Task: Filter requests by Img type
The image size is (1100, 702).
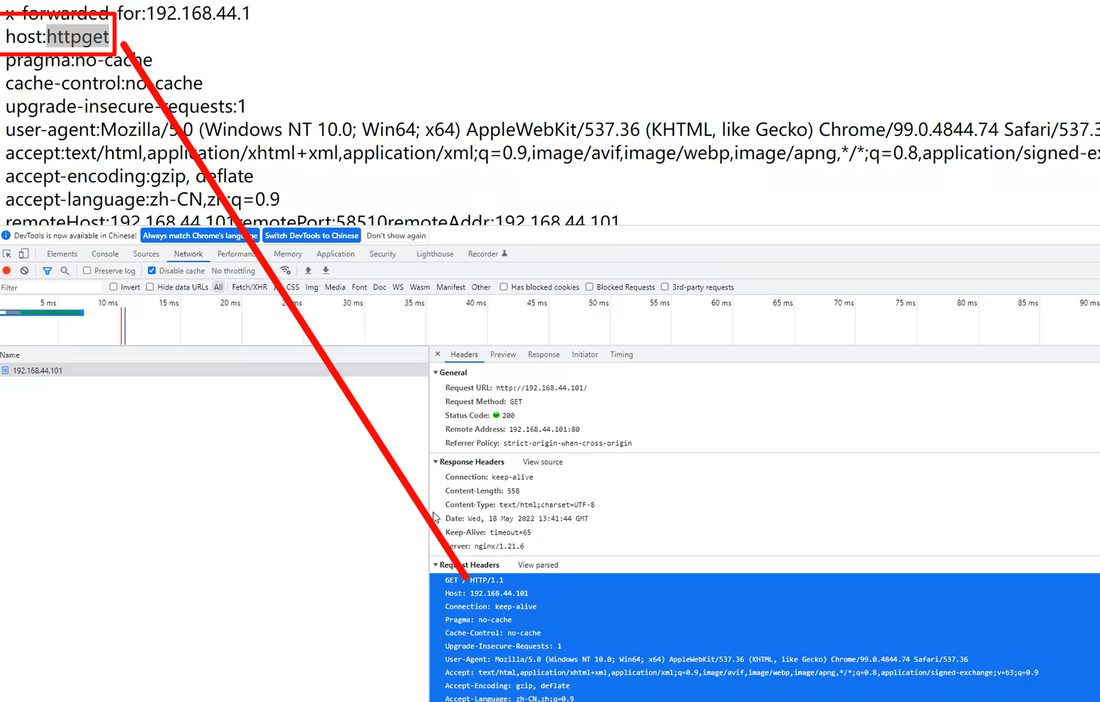Action: click(x=311, y=287)
